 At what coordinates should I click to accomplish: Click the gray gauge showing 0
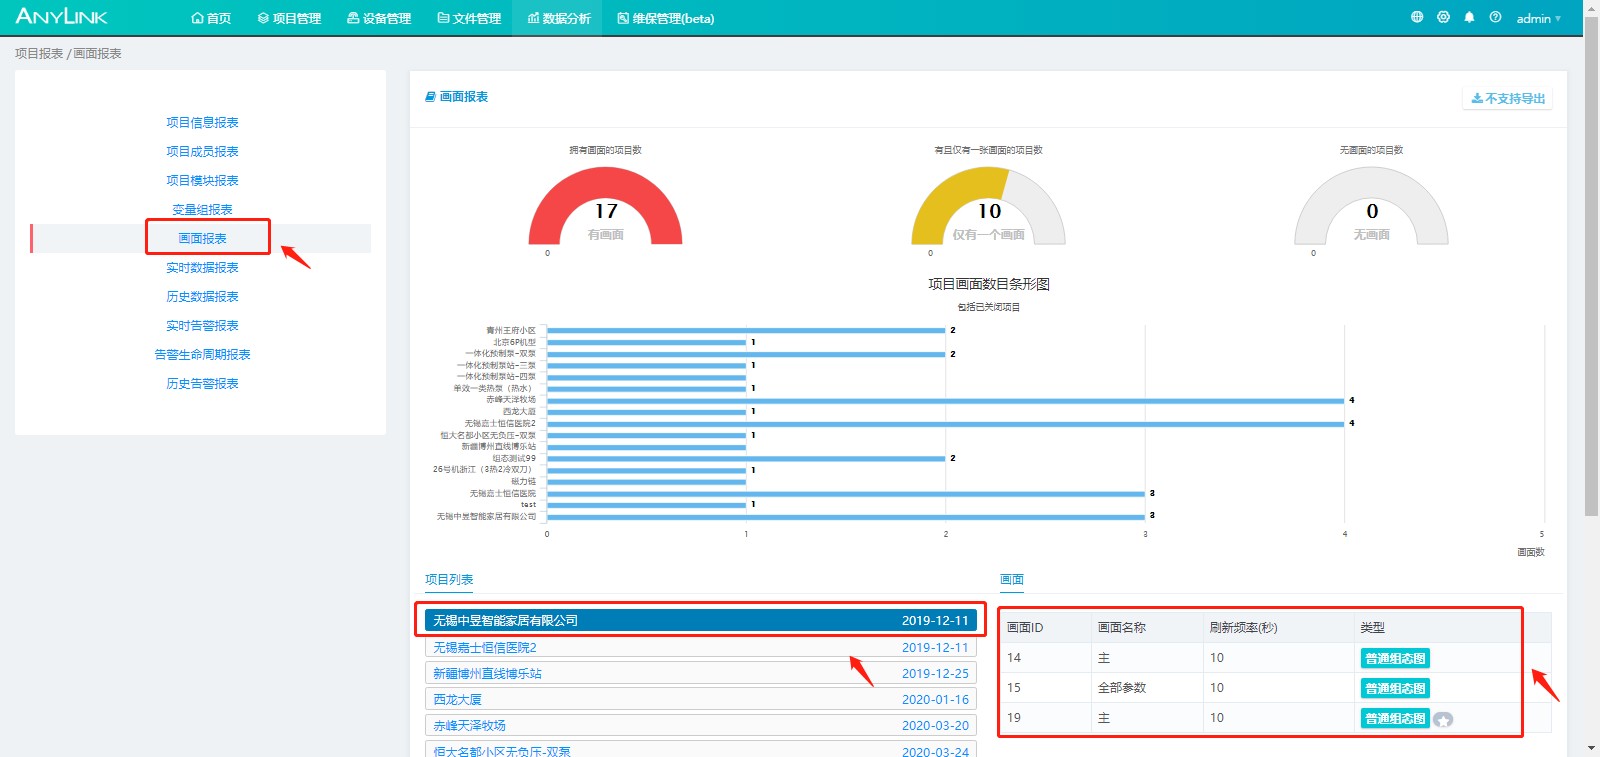tap(1371, 205)
